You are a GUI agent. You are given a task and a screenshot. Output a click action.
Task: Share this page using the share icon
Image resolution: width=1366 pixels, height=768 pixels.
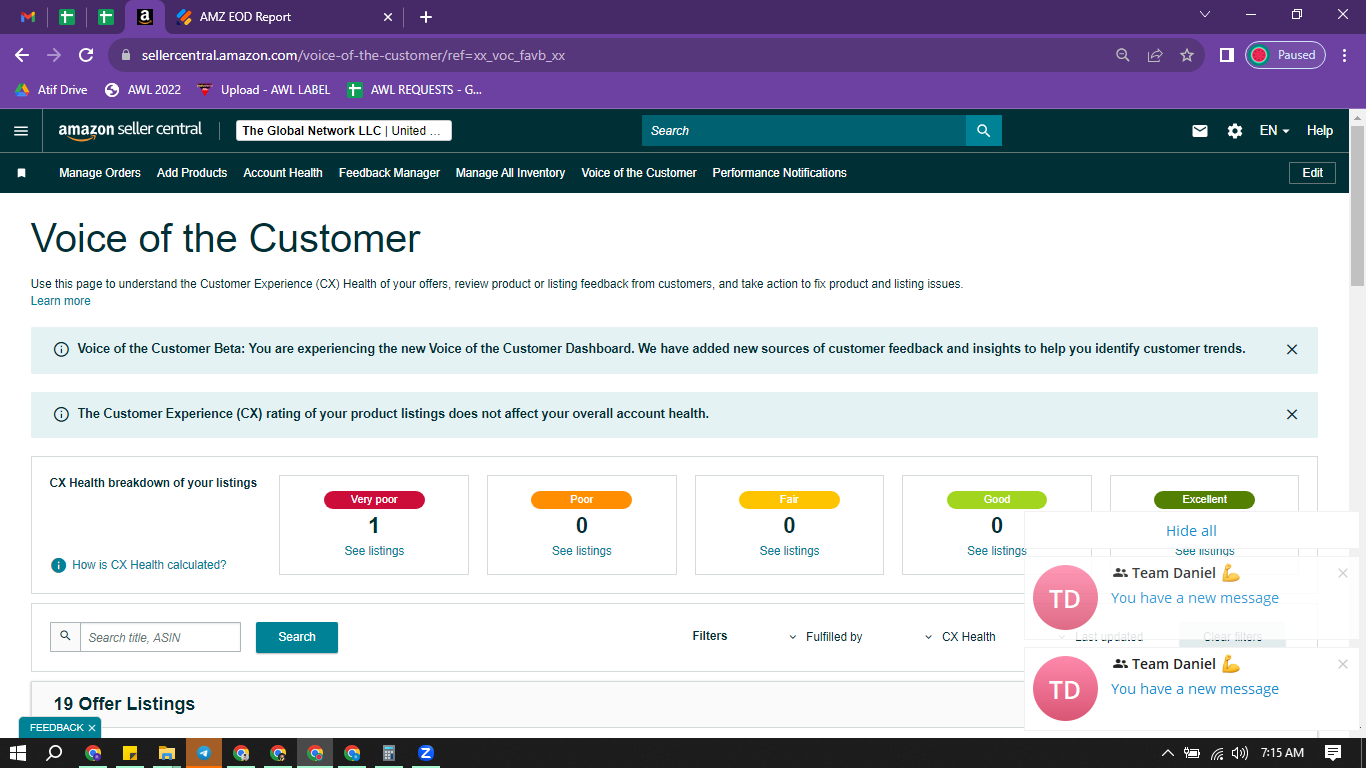1155,55
